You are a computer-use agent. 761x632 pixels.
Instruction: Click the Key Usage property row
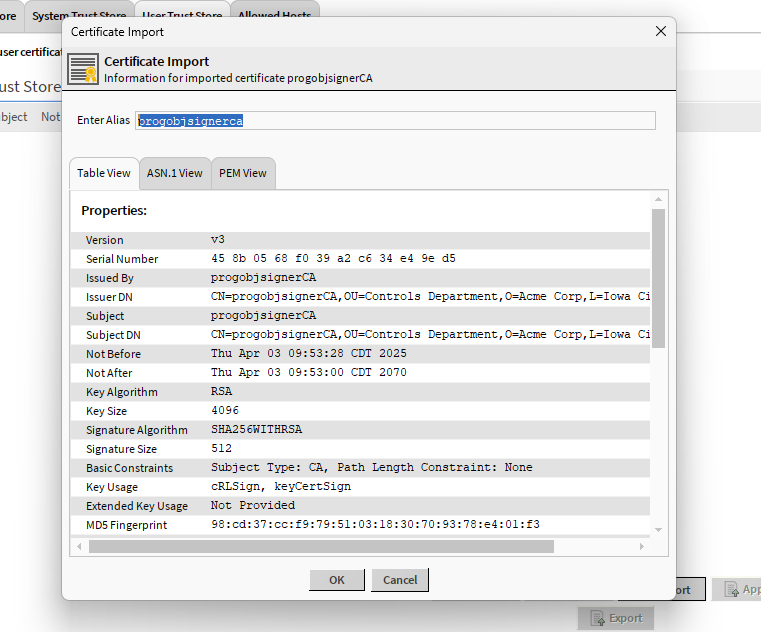(360, 487)
